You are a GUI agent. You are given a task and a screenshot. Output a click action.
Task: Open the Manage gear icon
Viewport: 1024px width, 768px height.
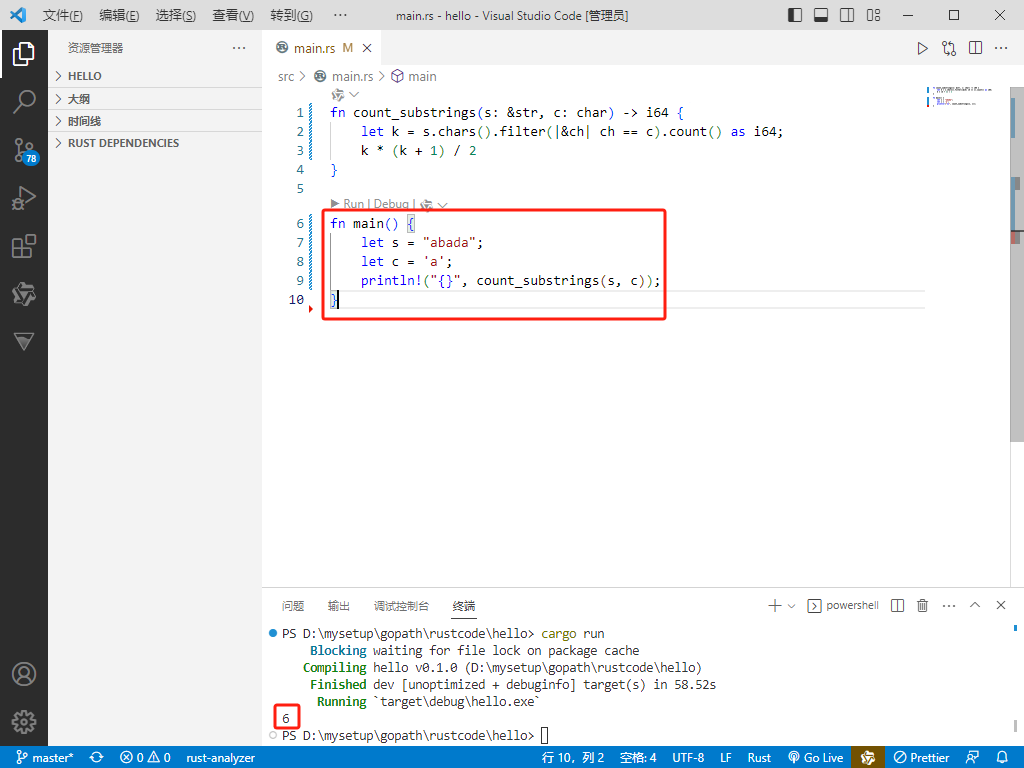click(x=24, y=722)
